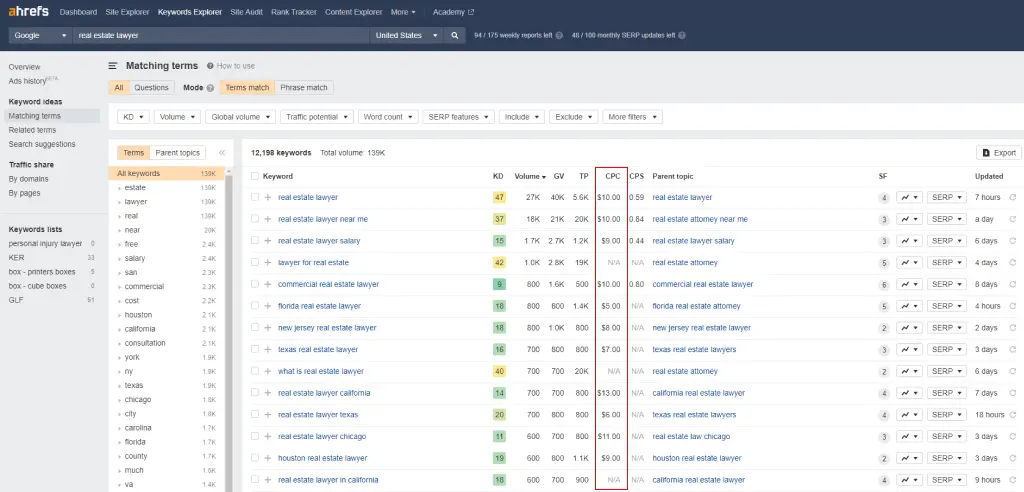Refresh the 'real estate lawyer salary' row
Image resolution: width=1024 pixels, height=492 pixels.
[1012, 240]
